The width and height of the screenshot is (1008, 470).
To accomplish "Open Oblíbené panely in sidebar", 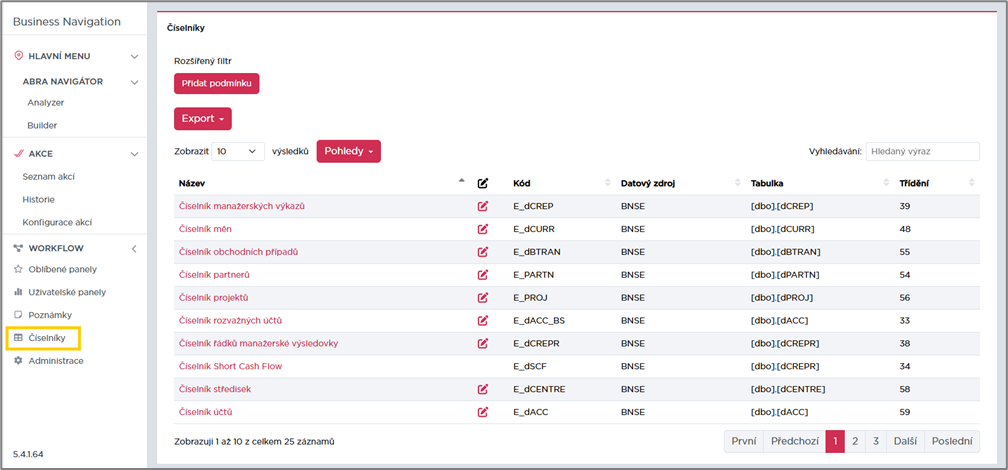I will pos(62,269).
